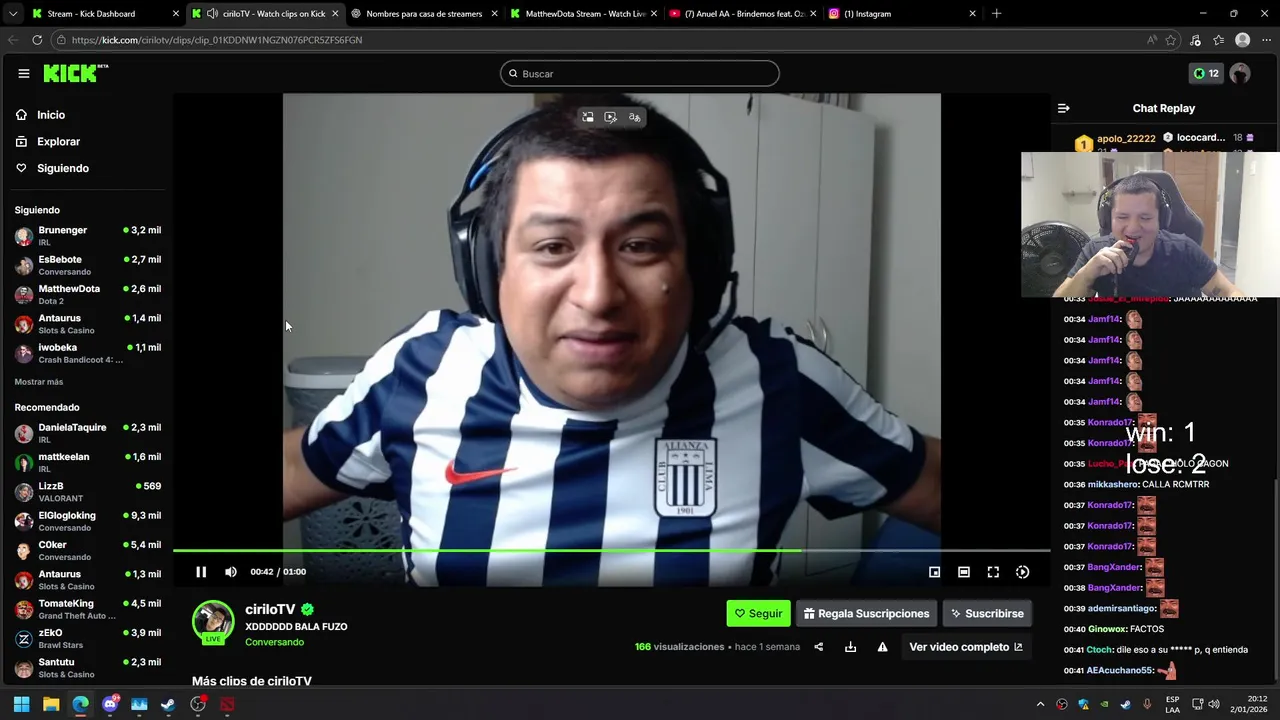Open browser settings three-dots menu
1280x720 pixels.
pyautogui.click(x=1266, y=40)
